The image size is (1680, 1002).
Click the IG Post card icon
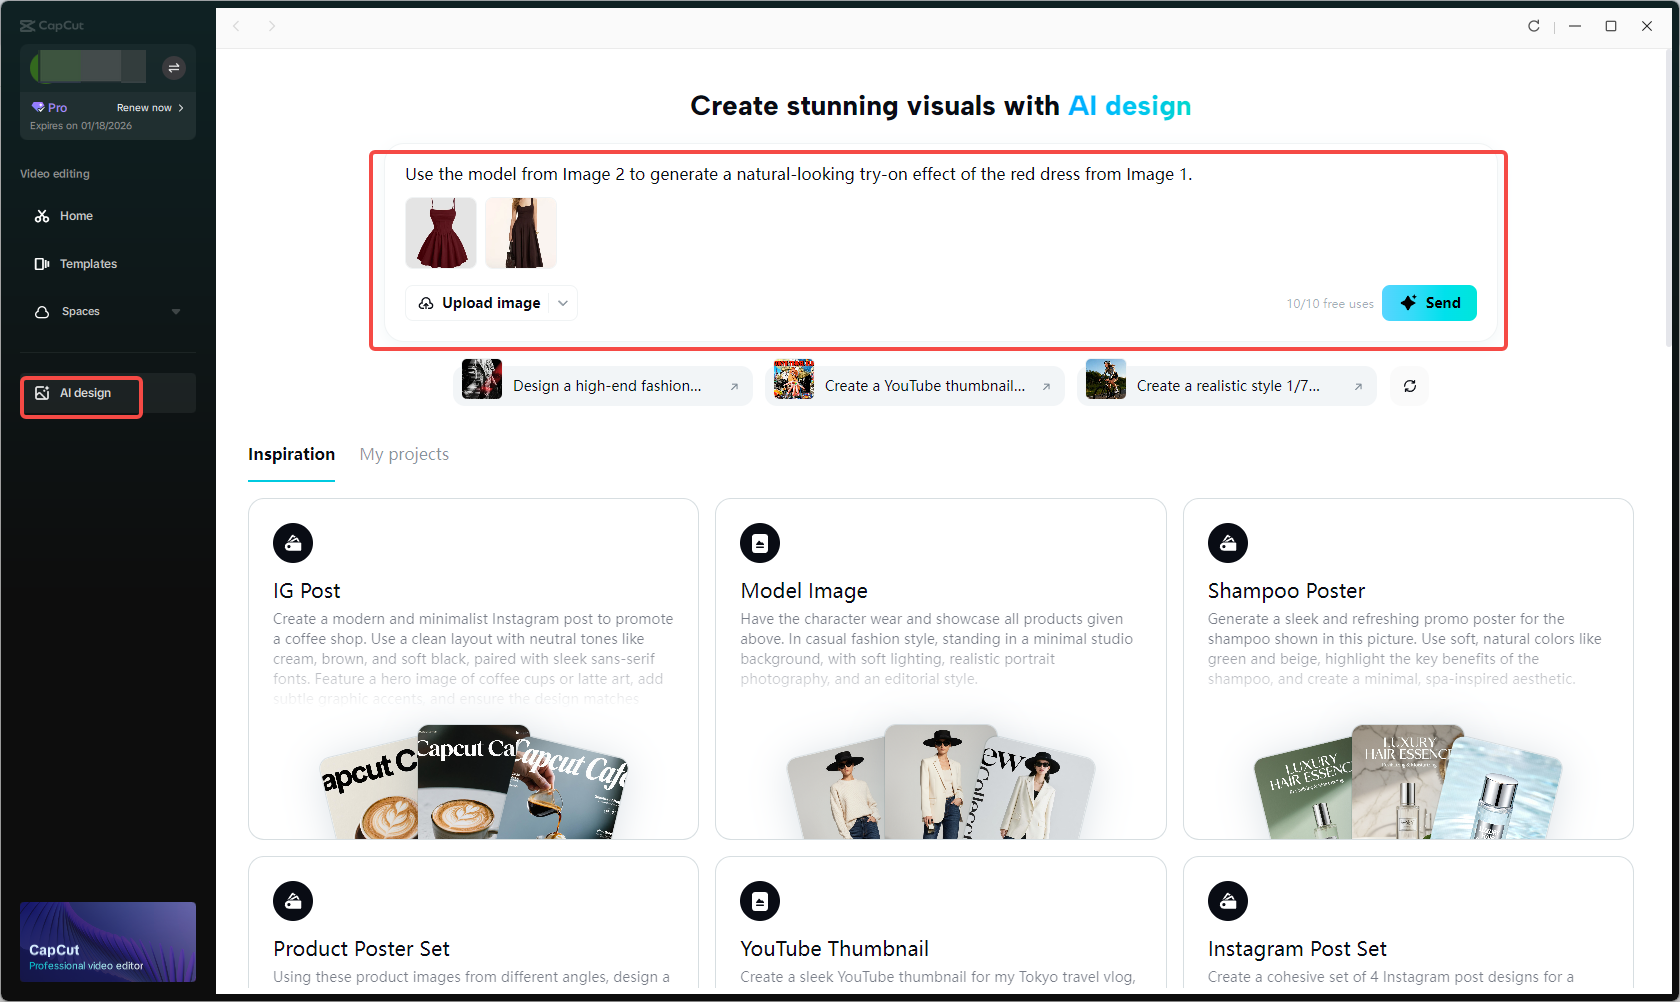click(x=293, y=543)
